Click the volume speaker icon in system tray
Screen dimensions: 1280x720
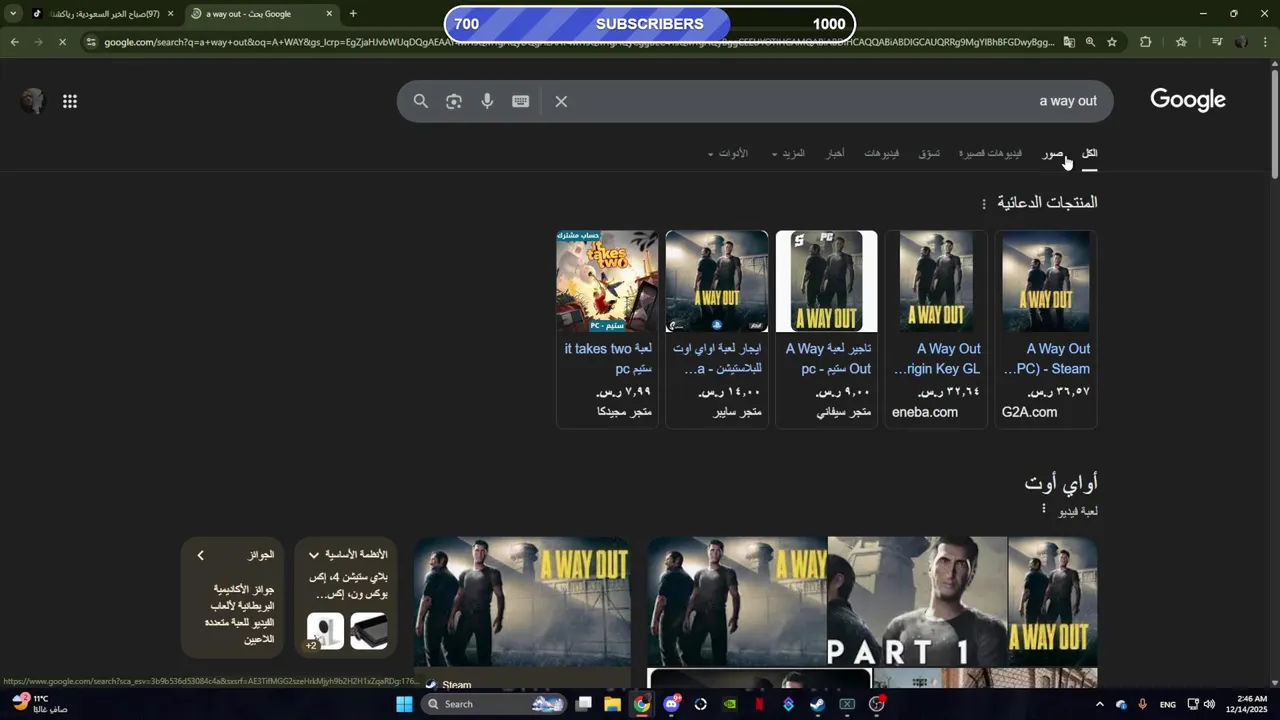coord(1209,704)
